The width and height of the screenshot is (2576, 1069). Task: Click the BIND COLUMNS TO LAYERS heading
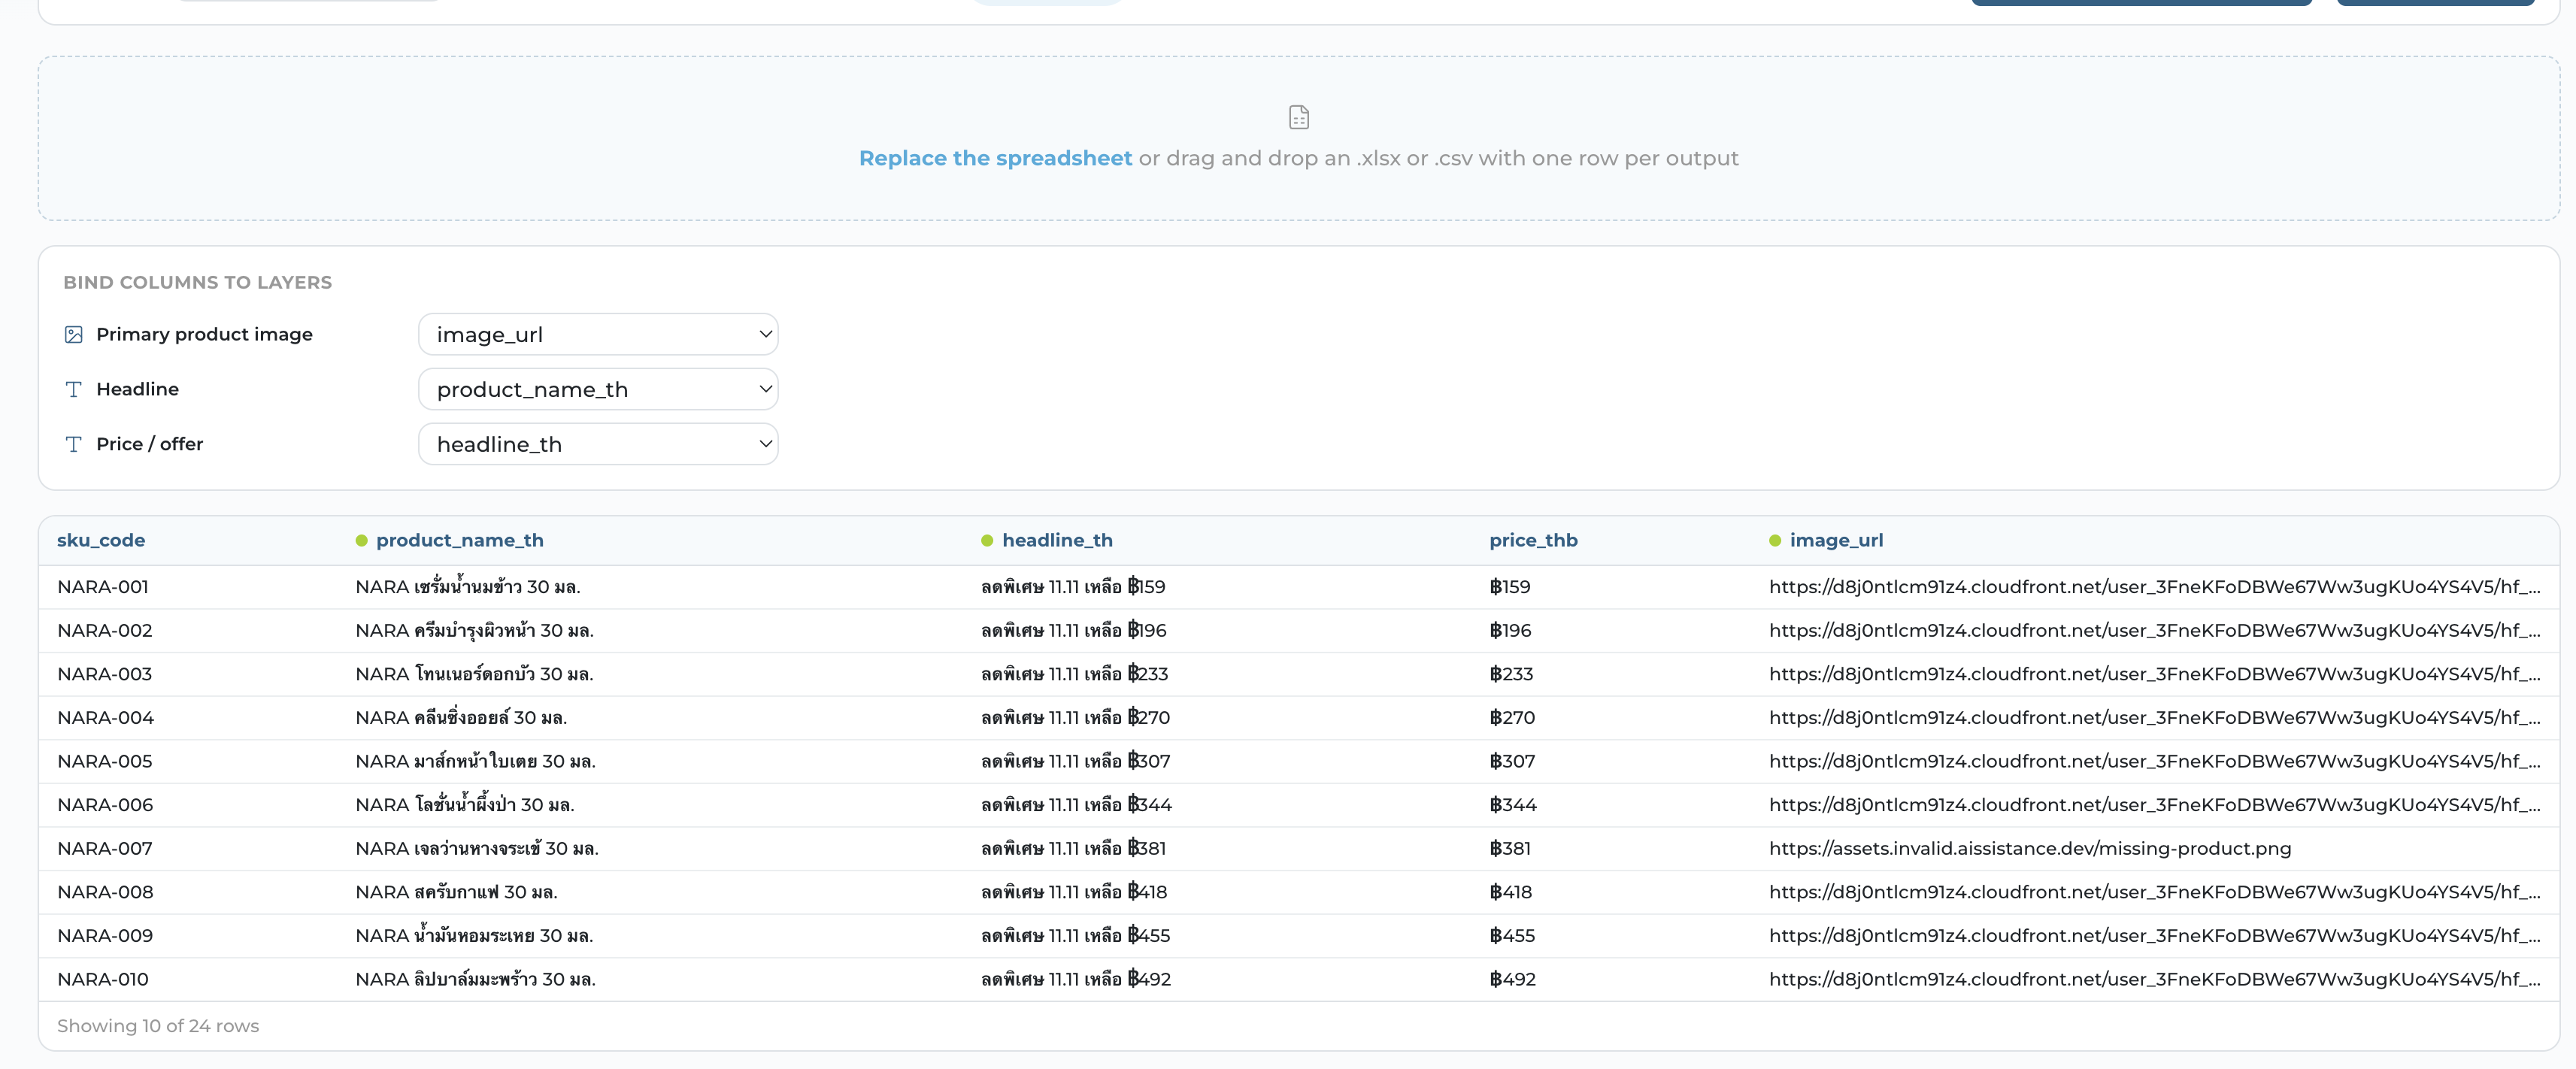197,283
